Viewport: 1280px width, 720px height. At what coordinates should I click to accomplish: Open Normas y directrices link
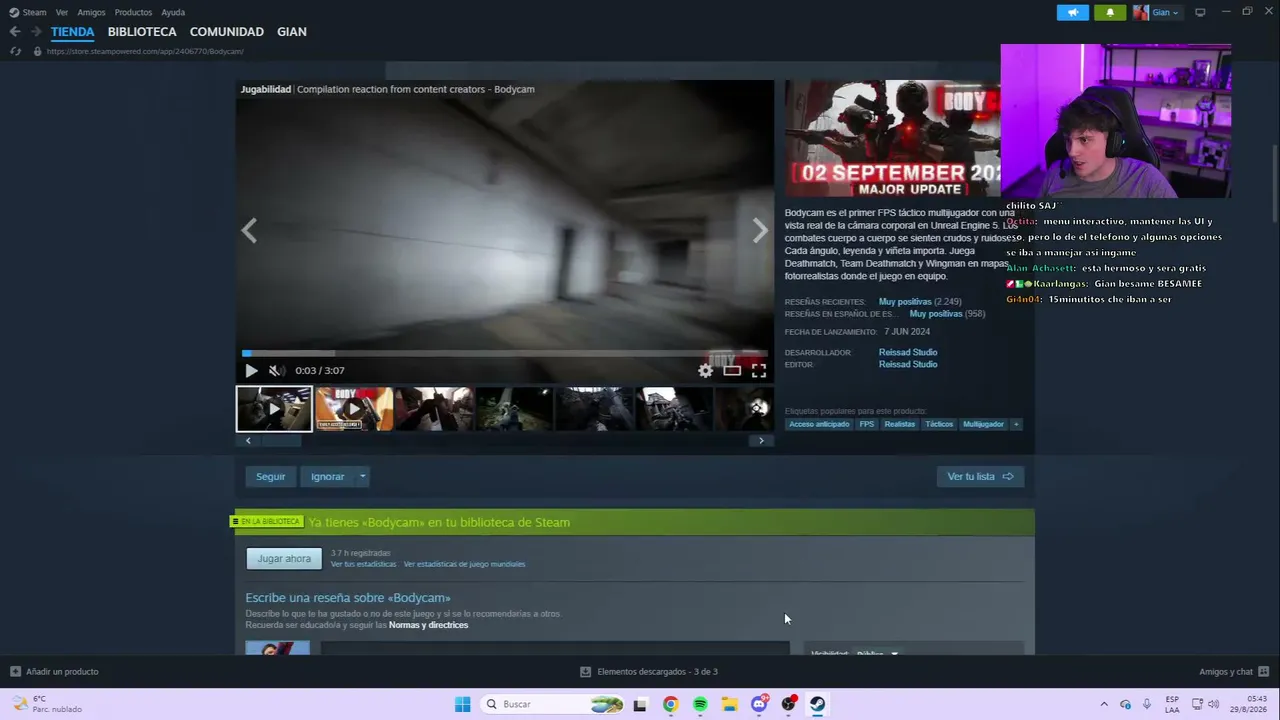(428, 625)
